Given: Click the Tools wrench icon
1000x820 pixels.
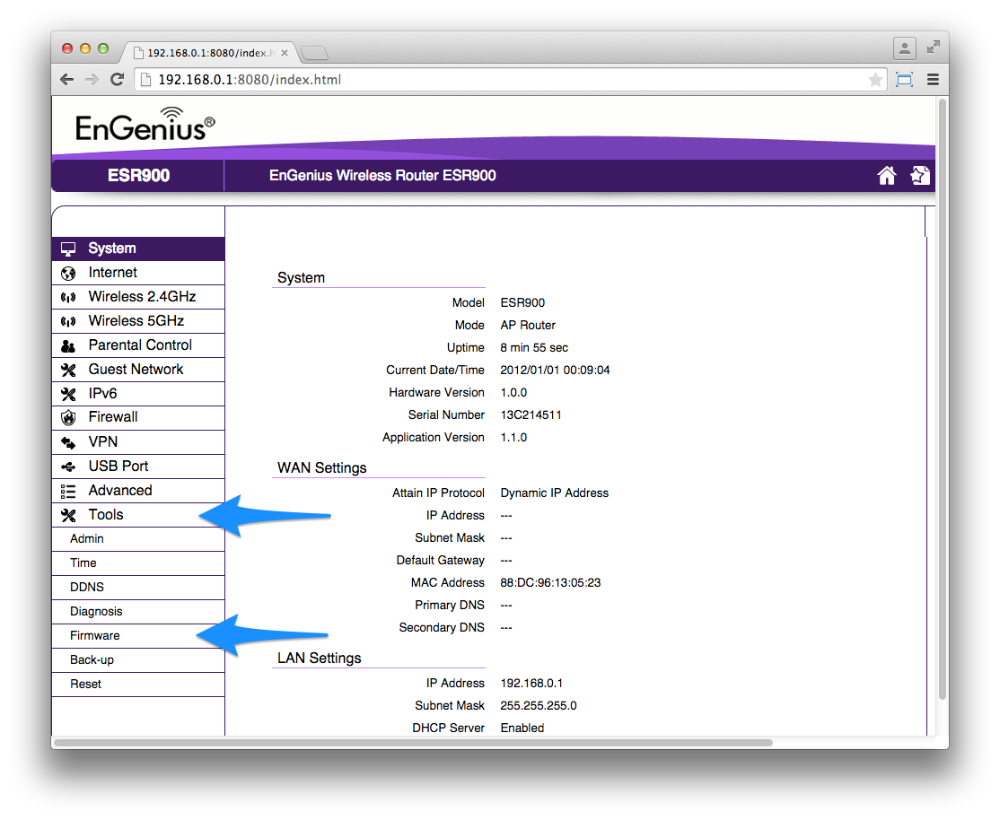Looking at the screenshot, I should coord(68,515).
